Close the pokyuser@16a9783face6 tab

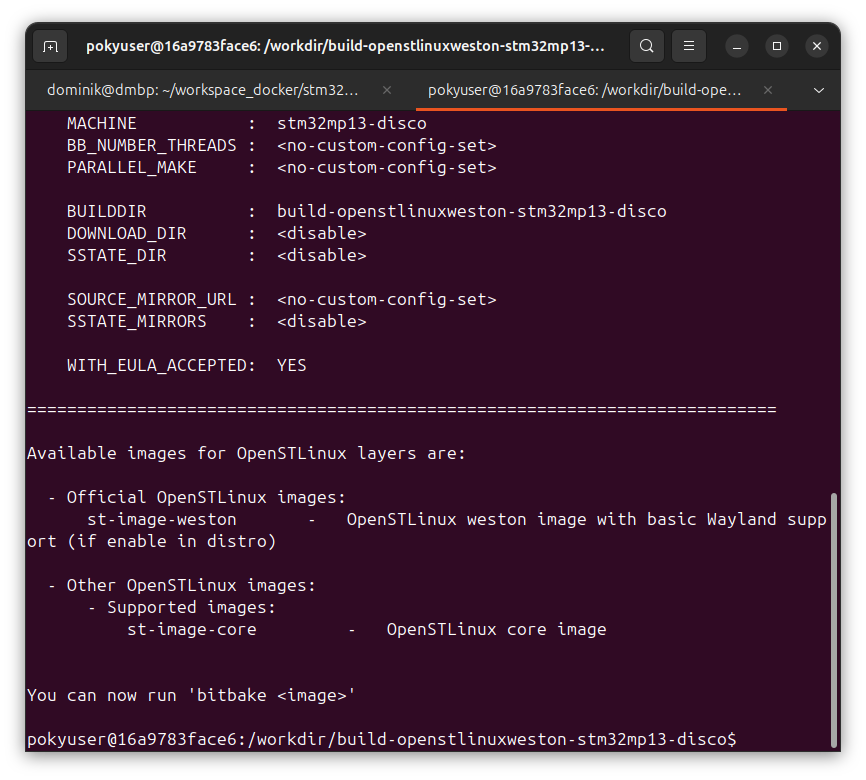[768, 90]
